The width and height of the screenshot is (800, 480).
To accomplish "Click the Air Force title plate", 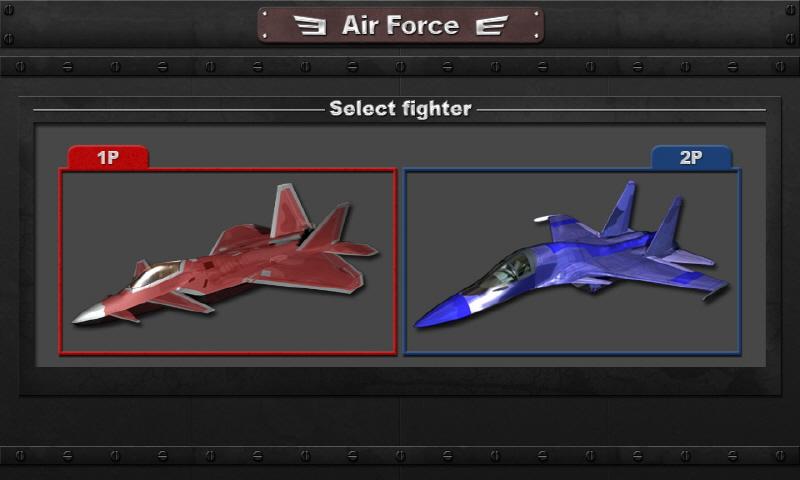I will 401,25.
